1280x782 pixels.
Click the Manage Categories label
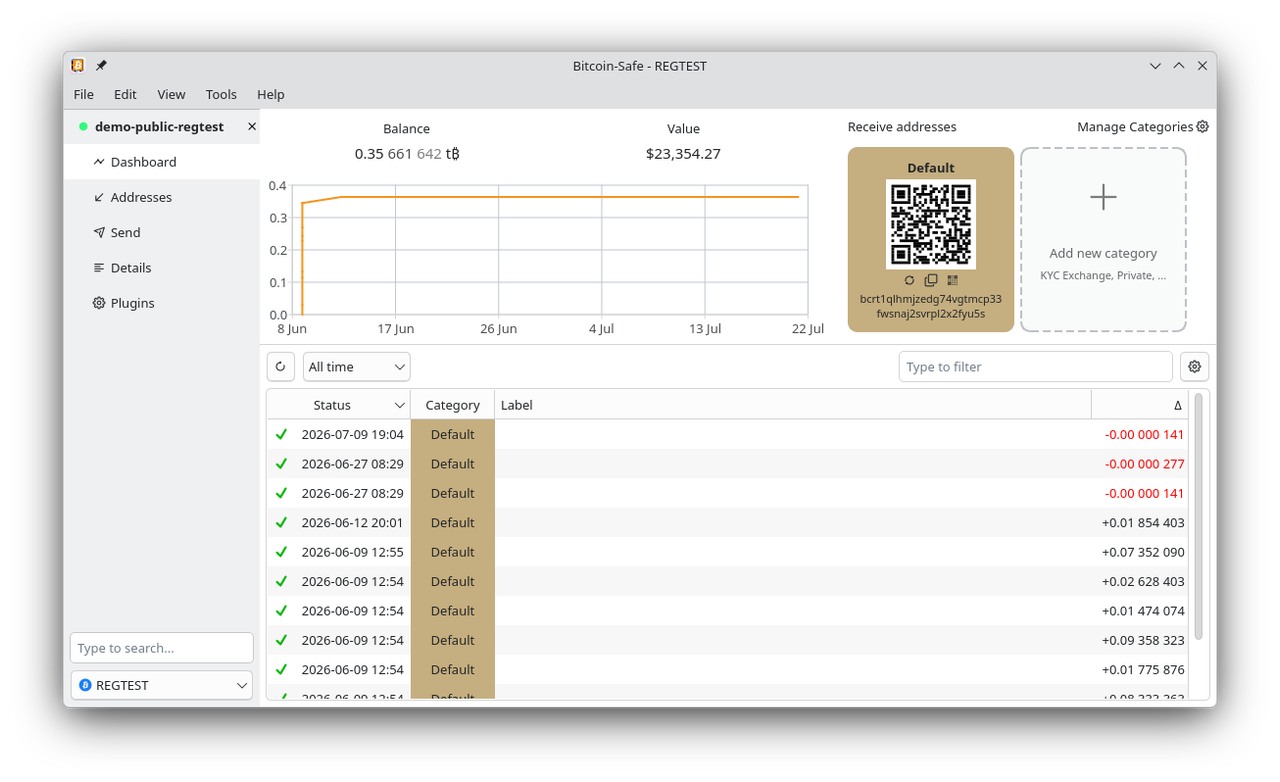coord(1135,127)
